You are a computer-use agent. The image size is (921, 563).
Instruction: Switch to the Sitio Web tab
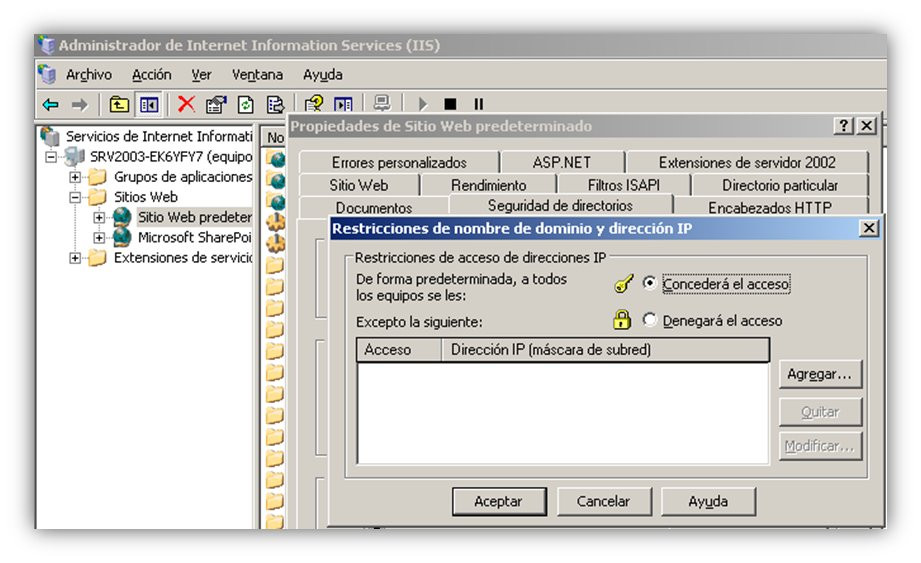pyautogui.click(x=359, y=186)
